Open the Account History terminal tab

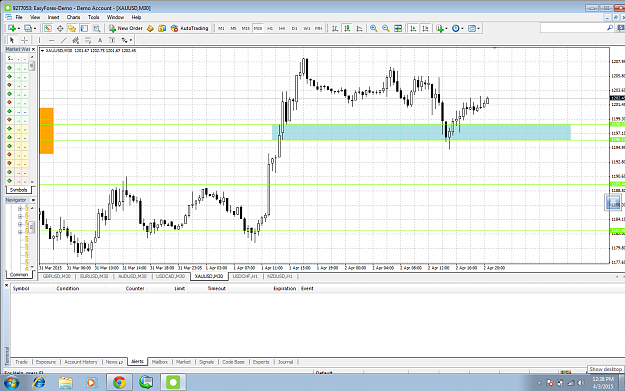pos(81,362)
